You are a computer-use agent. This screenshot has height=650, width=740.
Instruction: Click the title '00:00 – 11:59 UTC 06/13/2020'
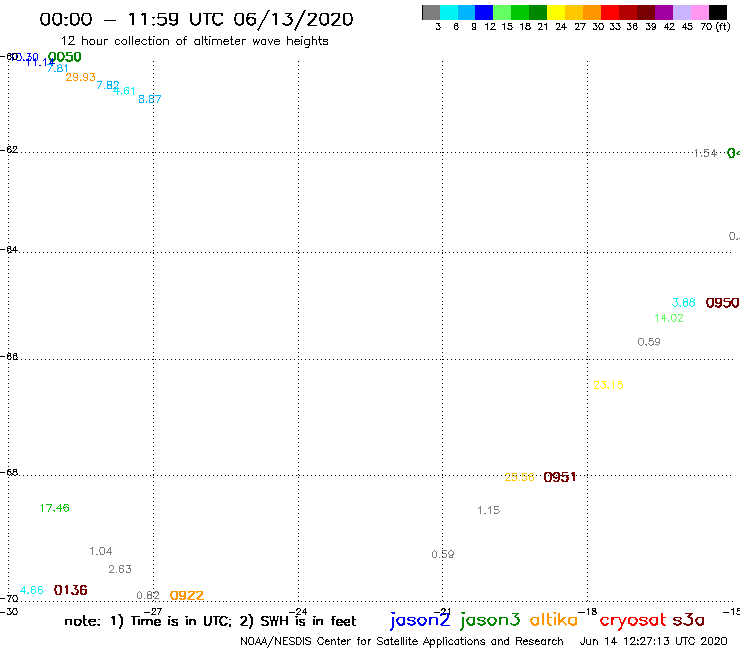196,20
